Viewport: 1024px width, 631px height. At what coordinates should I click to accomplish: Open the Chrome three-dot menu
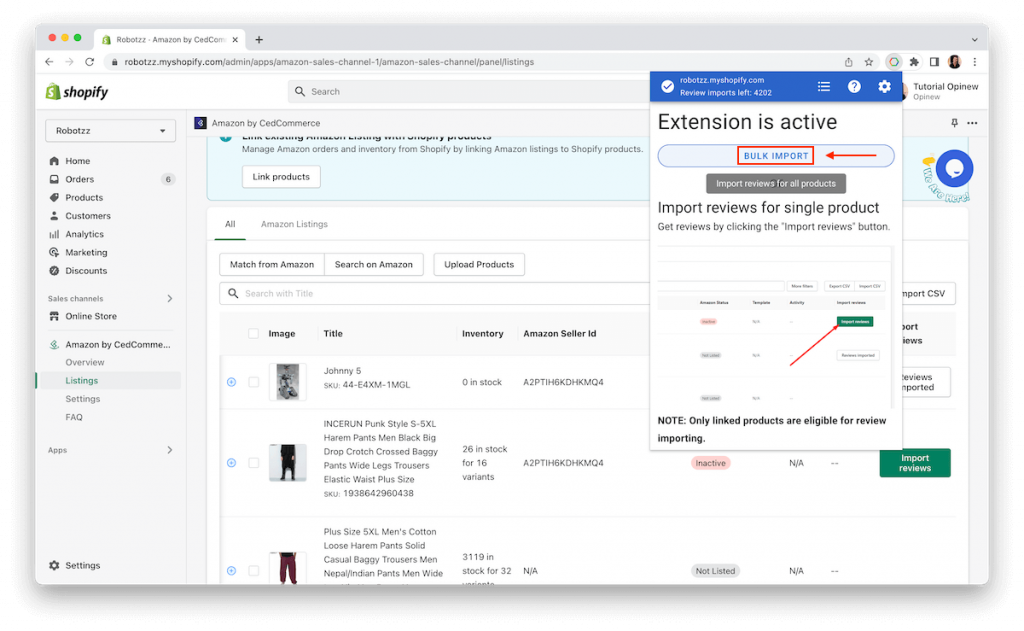(974, 61)
